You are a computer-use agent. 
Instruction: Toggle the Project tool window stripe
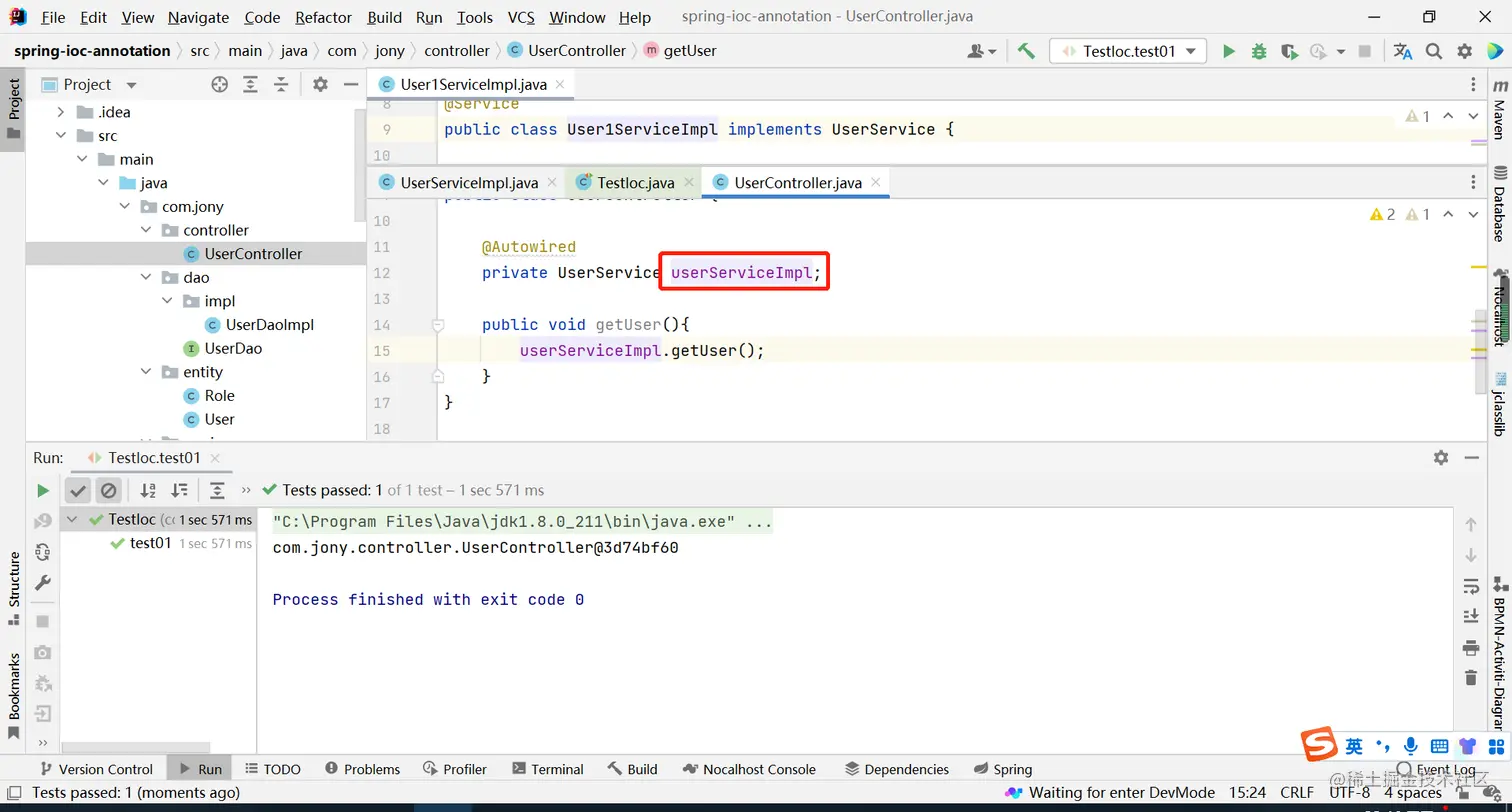click(x=13, y=110)
